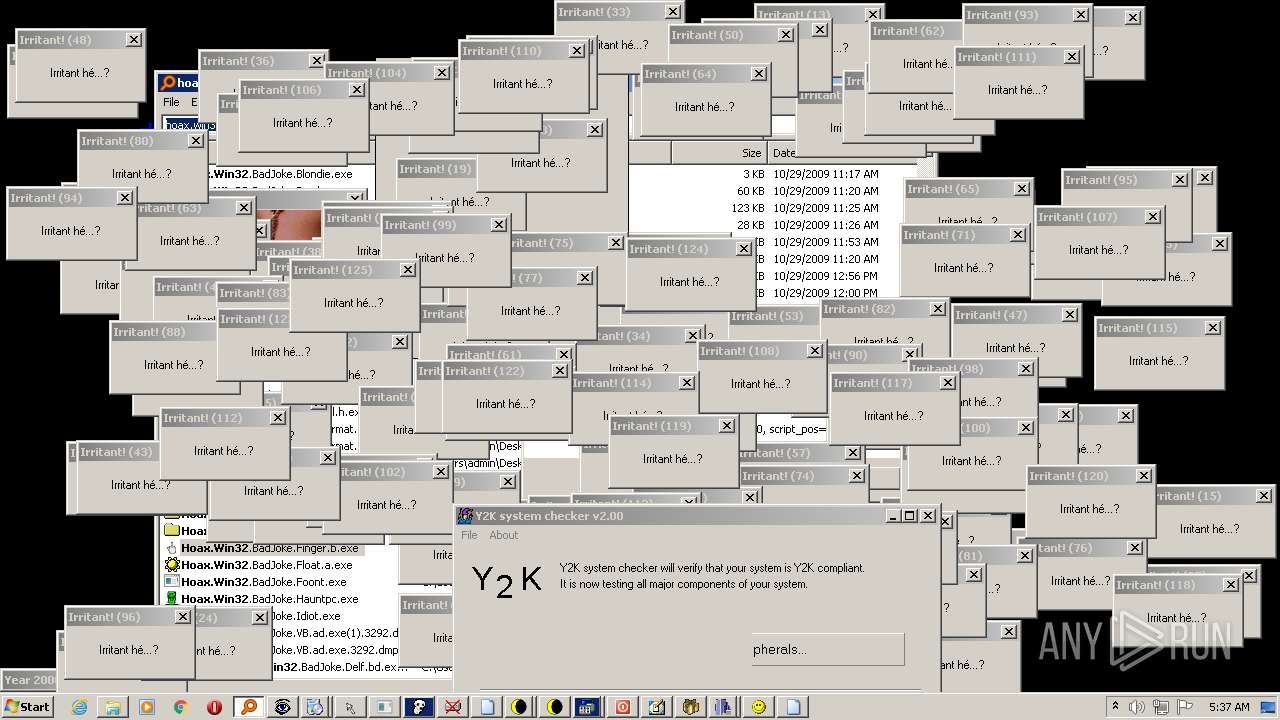This screenshot has width=1280, height=720.
Task: Click the sunflower icon of Float.a.exe
Action: (x=171, y=565)
